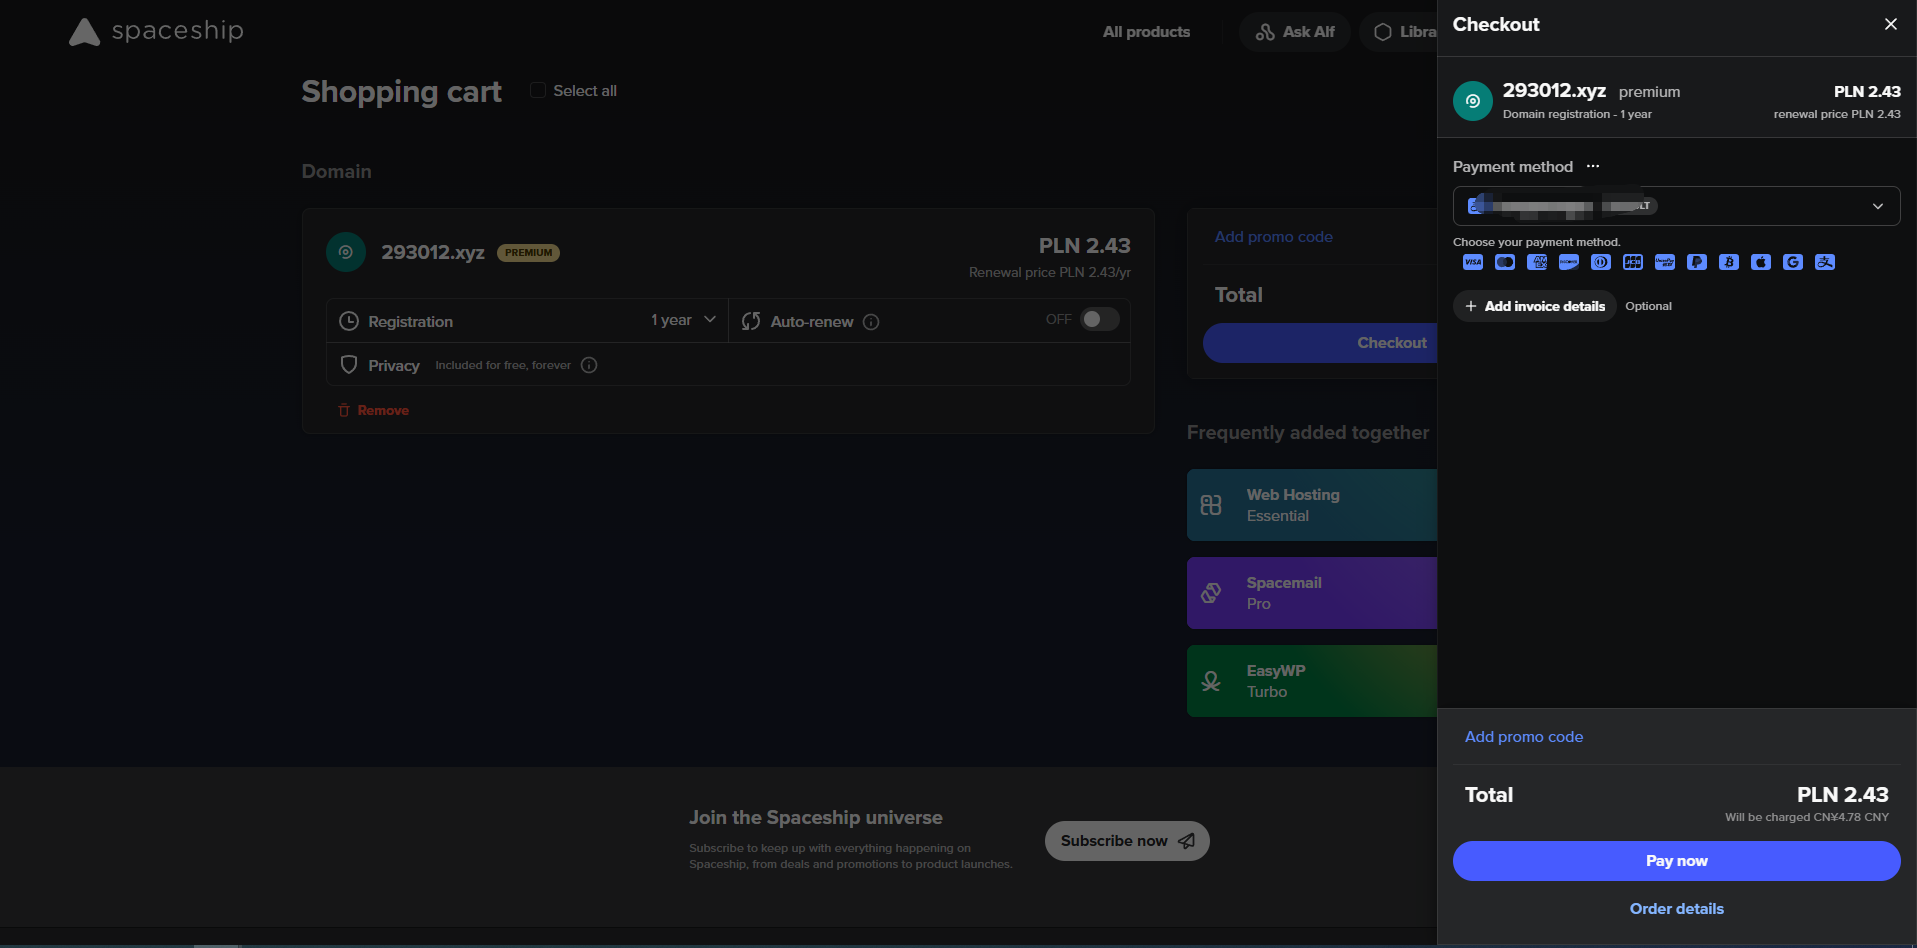Pick the Alipay payment icon
The height and width of the screenshot is (948, 1917).
1825,262
